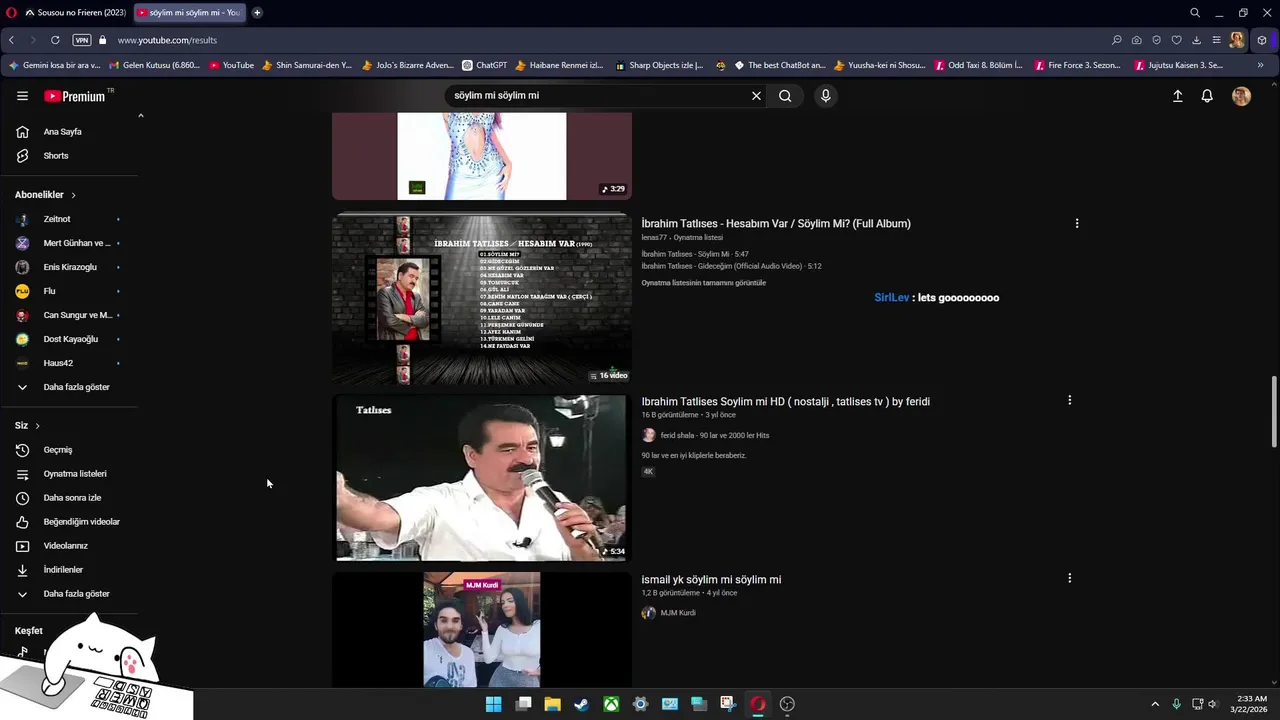
Task: Expand the Abonelikler section heading
Action: 45,195
